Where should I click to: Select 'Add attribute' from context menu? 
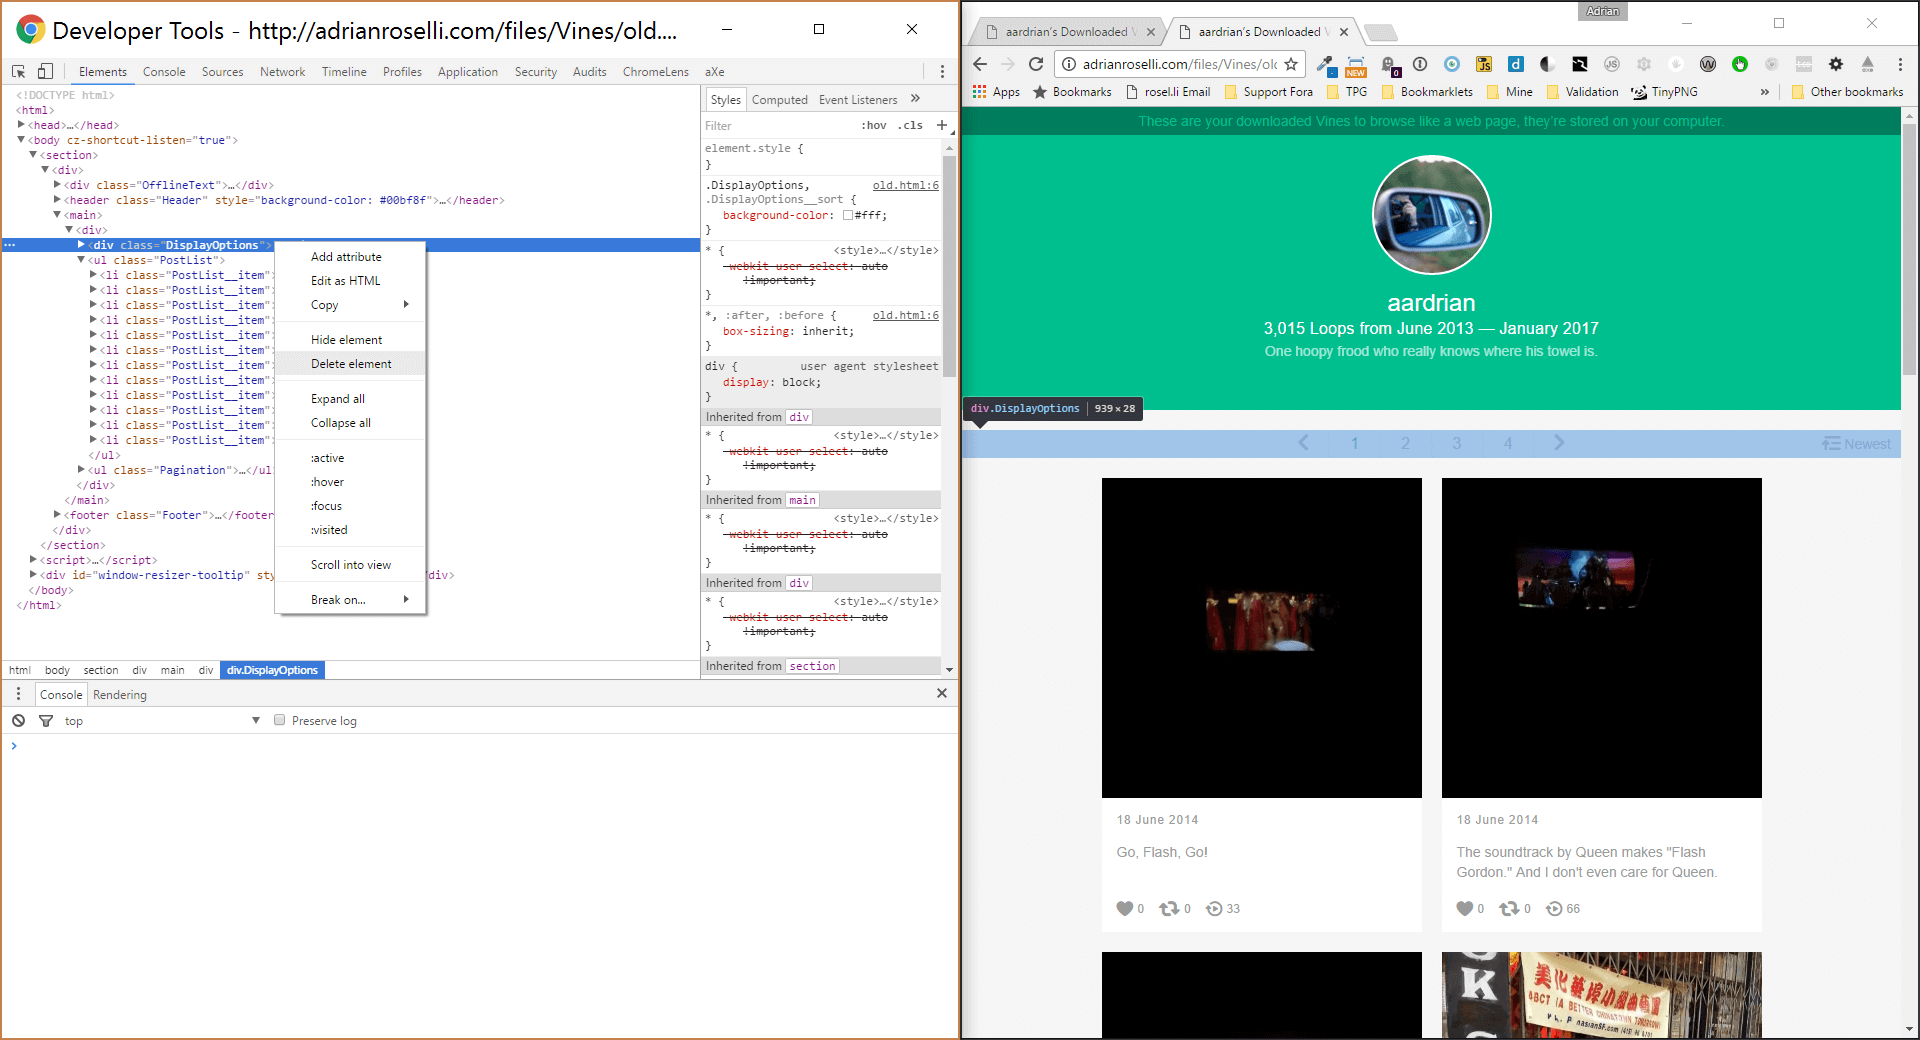pyautogui.click(x=351, y=257)
